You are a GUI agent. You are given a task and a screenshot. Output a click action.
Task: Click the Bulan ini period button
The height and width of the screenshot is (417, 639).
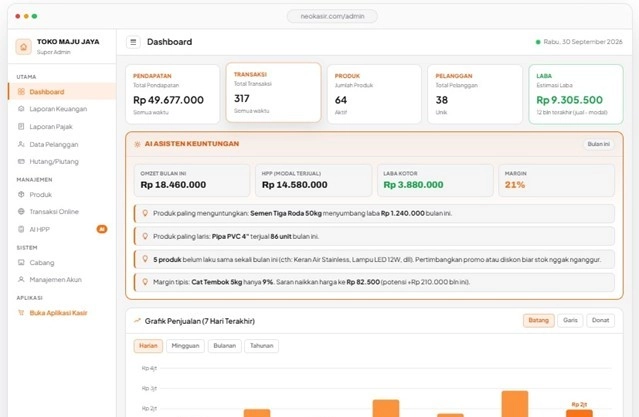pyautogui.click(x=598, y=144)
